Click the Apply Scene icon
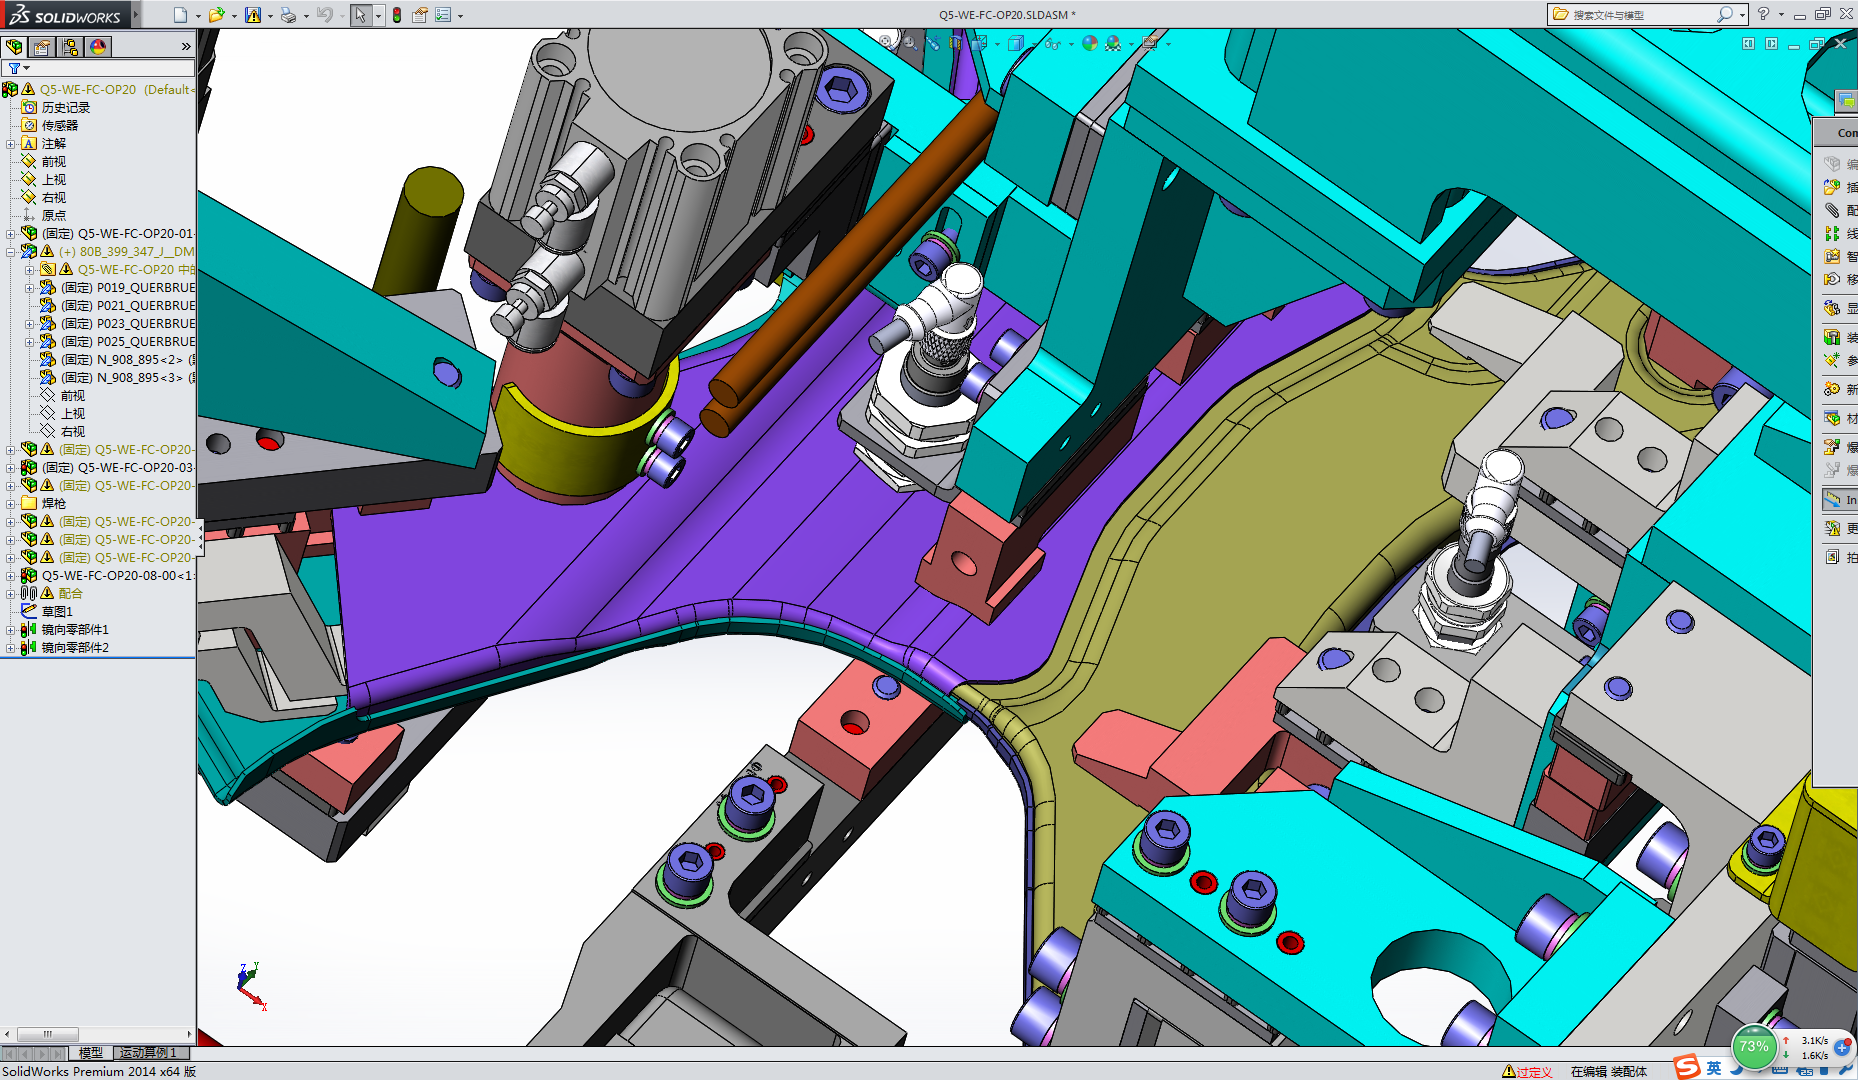 pyautogui.click(x=1113, y=43)
